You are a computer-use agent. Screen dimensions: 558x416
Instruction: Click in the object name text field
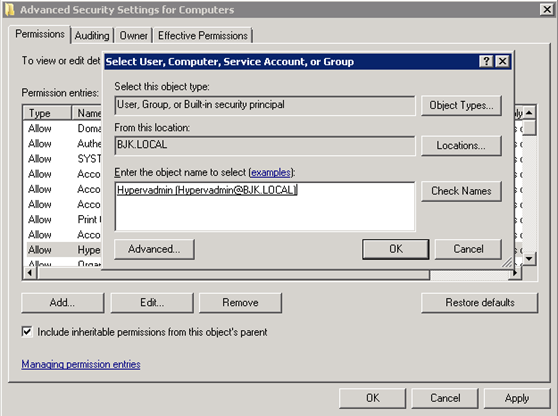(265, 206)
